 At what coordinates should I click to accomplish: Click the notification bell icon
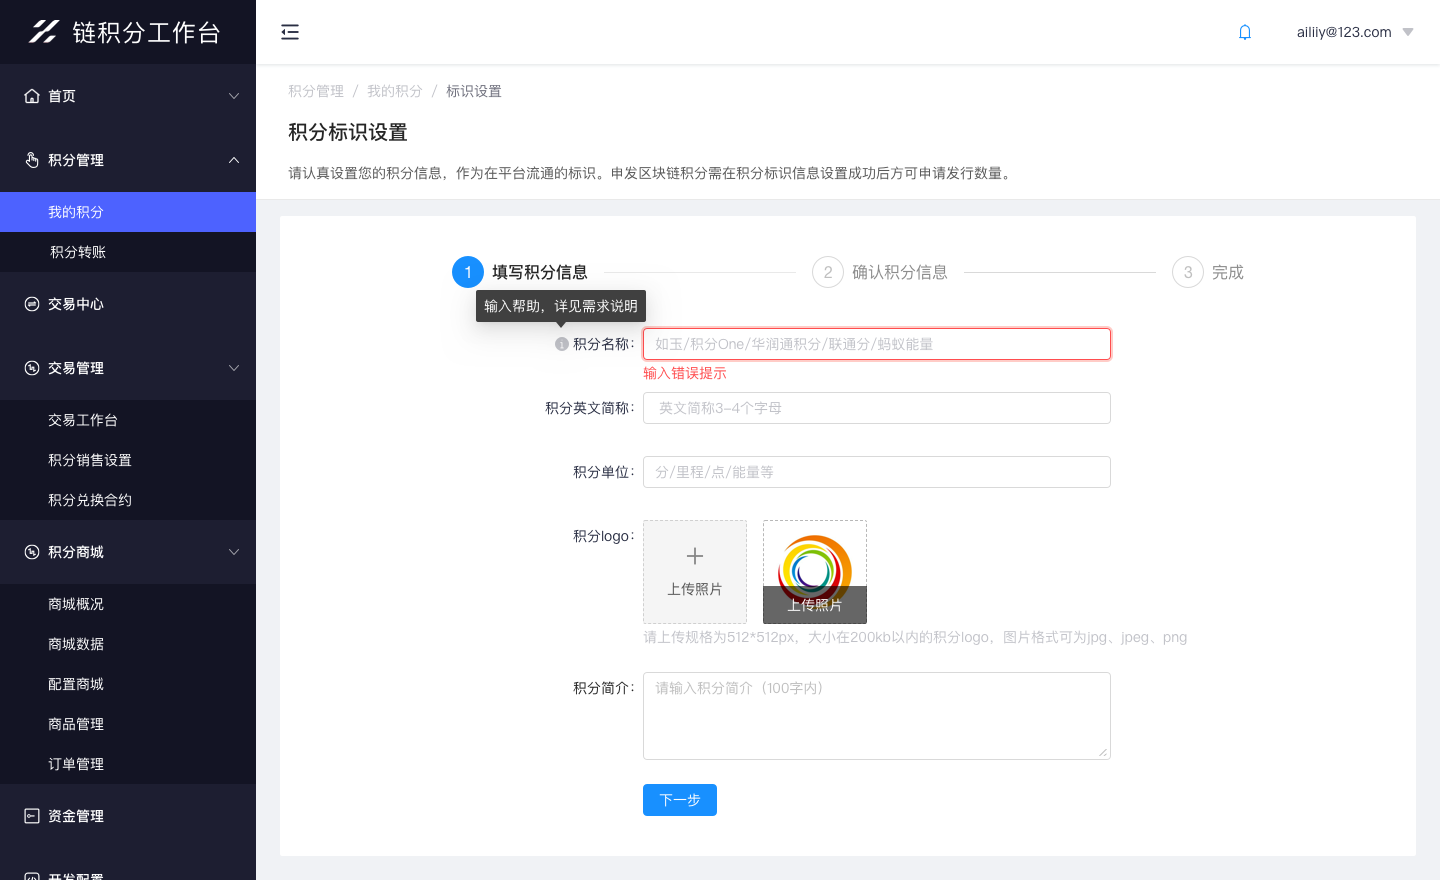click(x=1245, y=32)
